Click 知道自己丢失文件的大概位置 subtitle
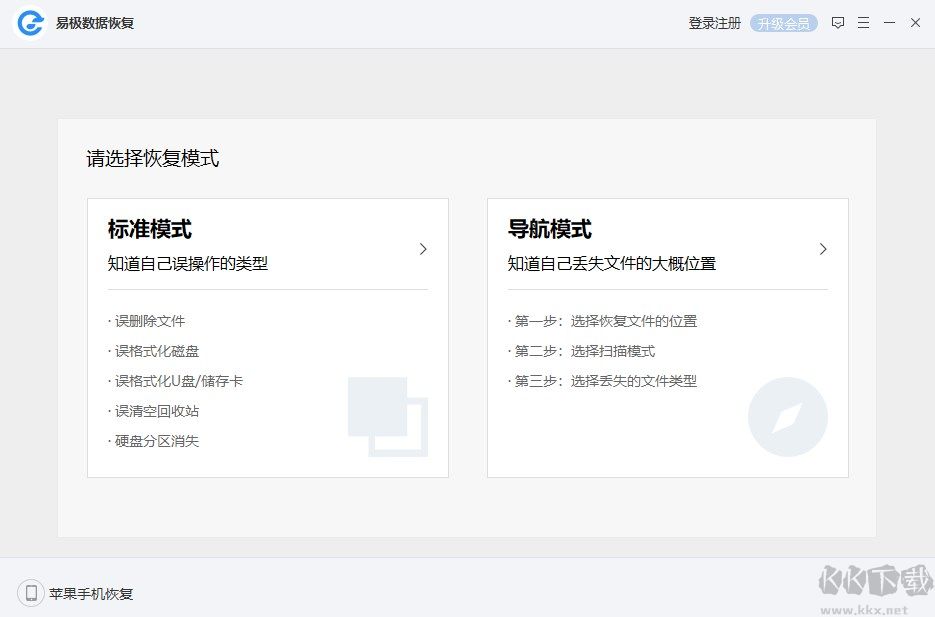Viewport: 935px width, 617px height. pyautogui.click(x=612, y=263)
